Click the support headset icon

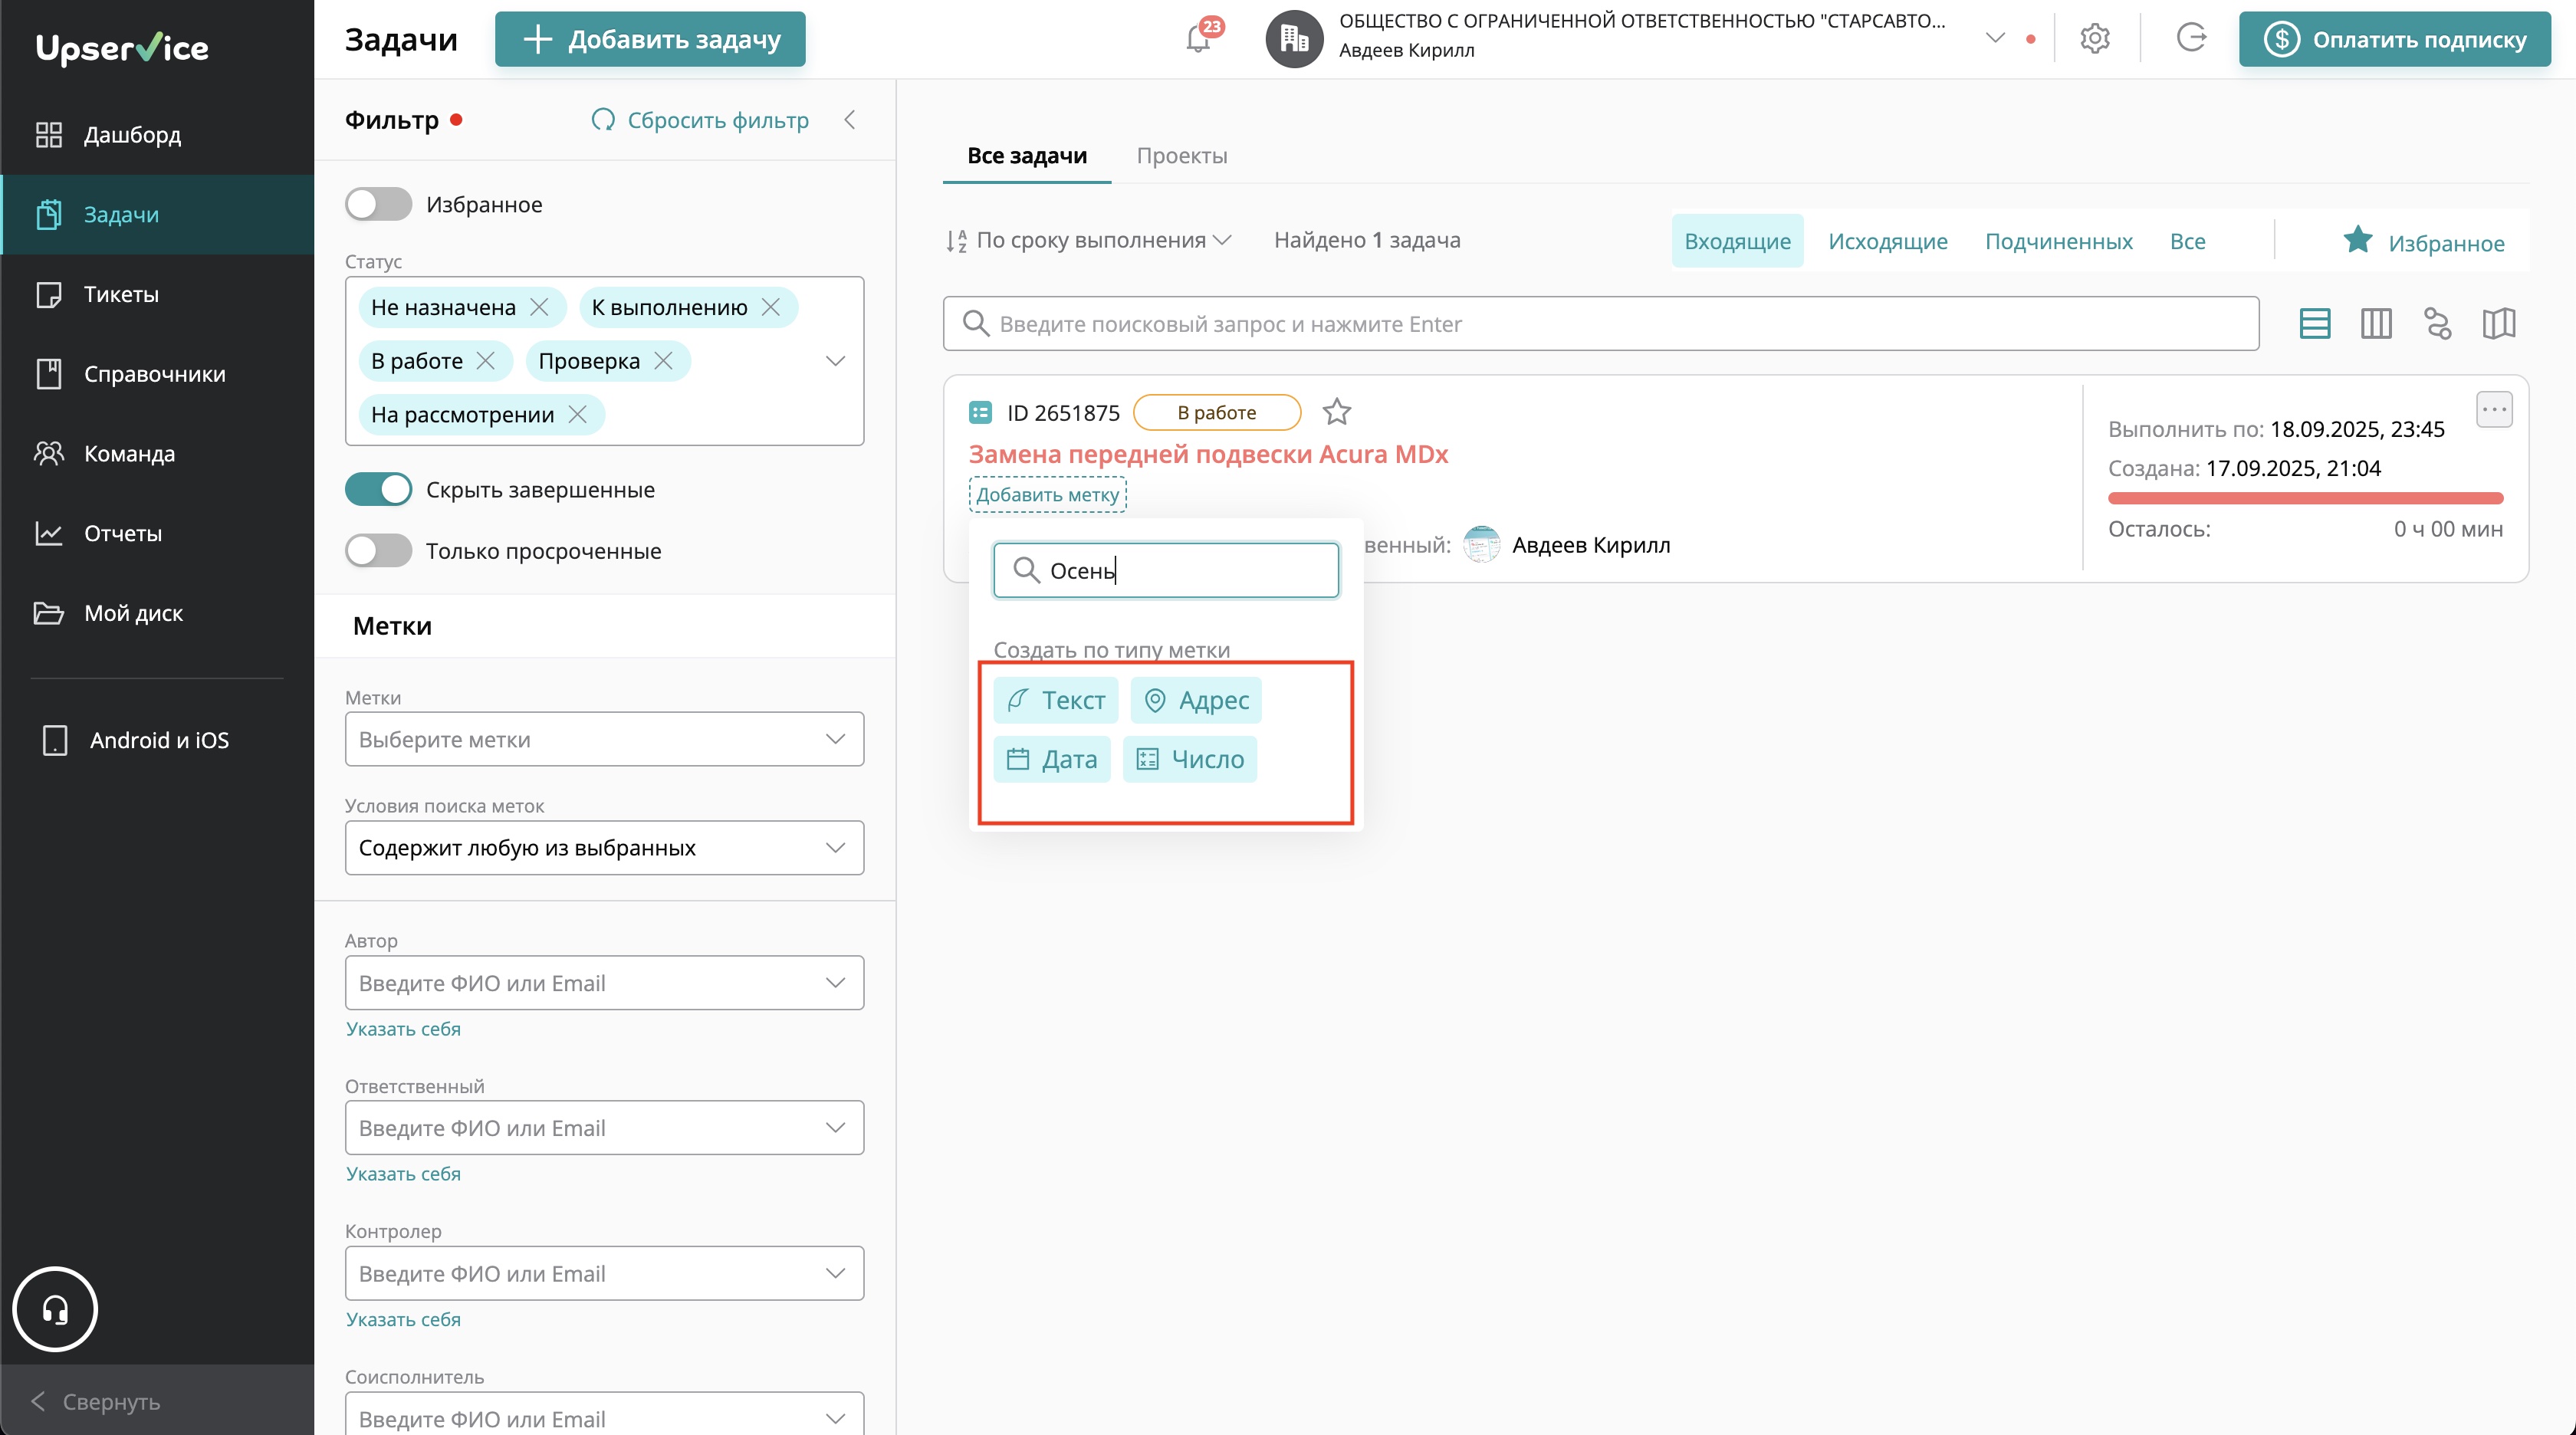click(x=55, y=1309)
